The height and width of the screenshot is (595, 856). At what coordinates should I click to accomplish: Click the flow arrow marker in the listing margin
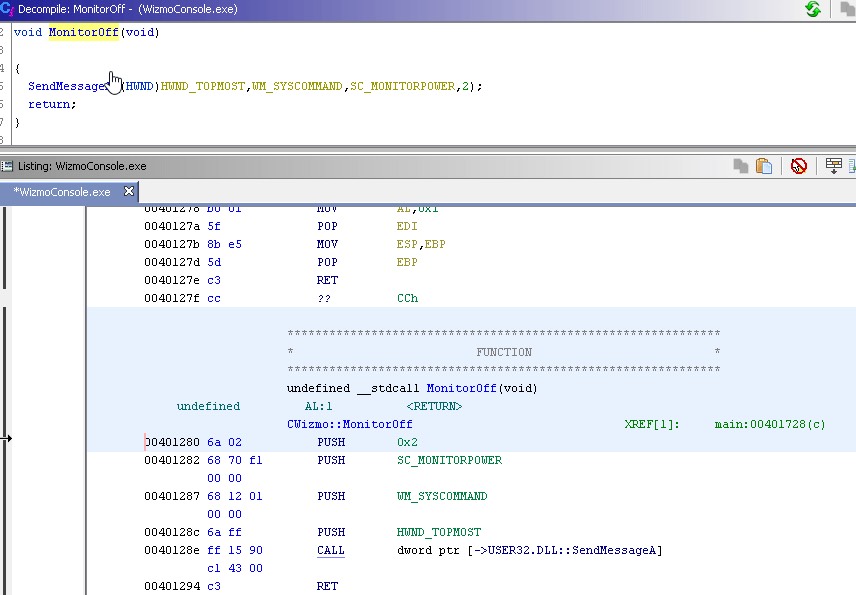6,438
